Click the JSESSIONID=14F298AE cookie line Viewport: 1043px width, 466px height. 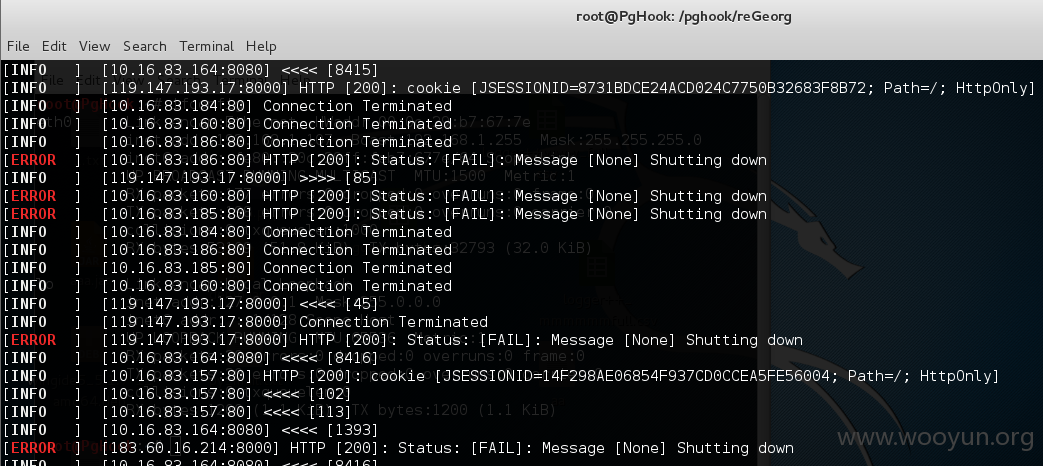coord(501,376)
